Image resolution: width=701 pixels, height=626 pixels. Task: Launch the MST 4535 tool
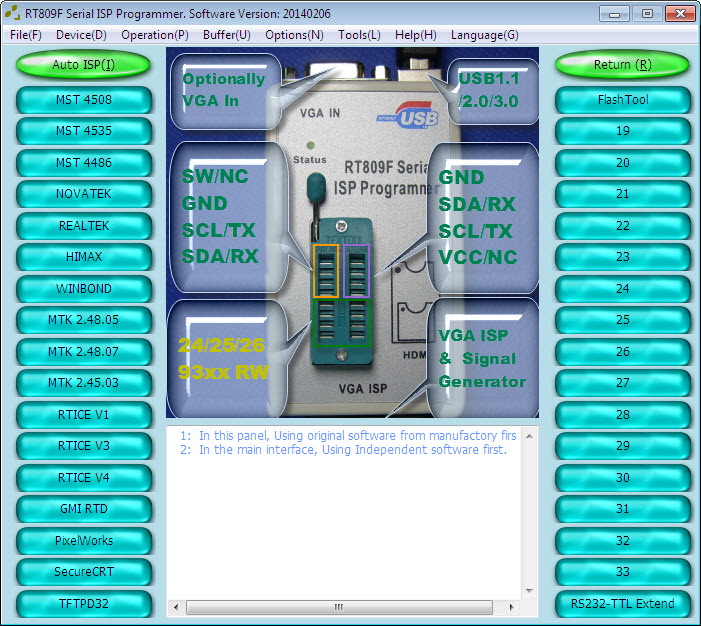84,131
